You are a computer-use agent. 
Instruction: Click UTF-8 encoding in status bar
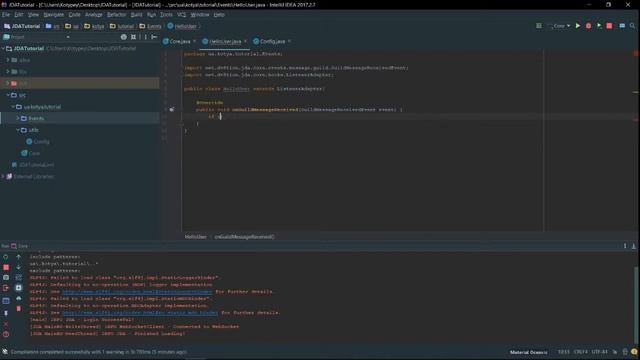tap(599, 352)
